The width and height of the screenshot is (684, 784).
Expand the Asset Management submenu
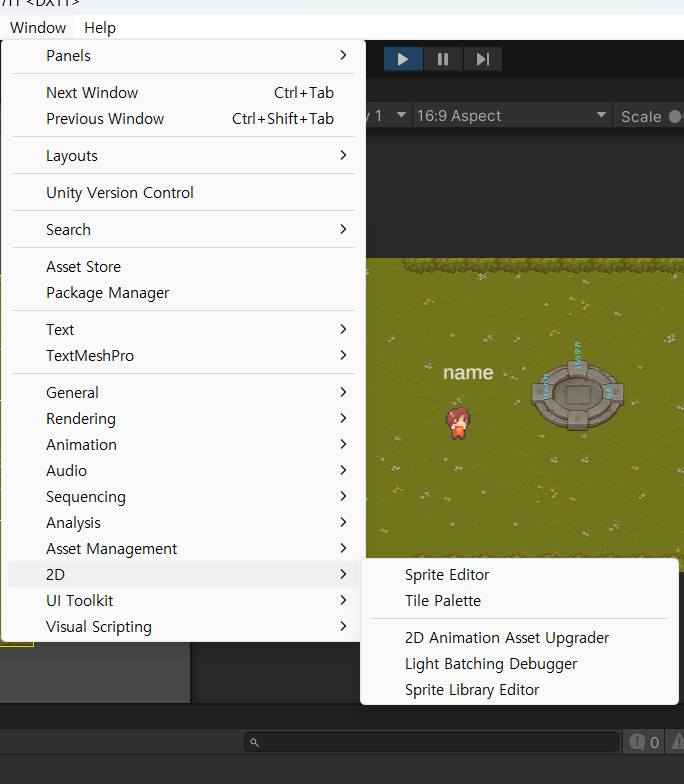coord(183,548)
